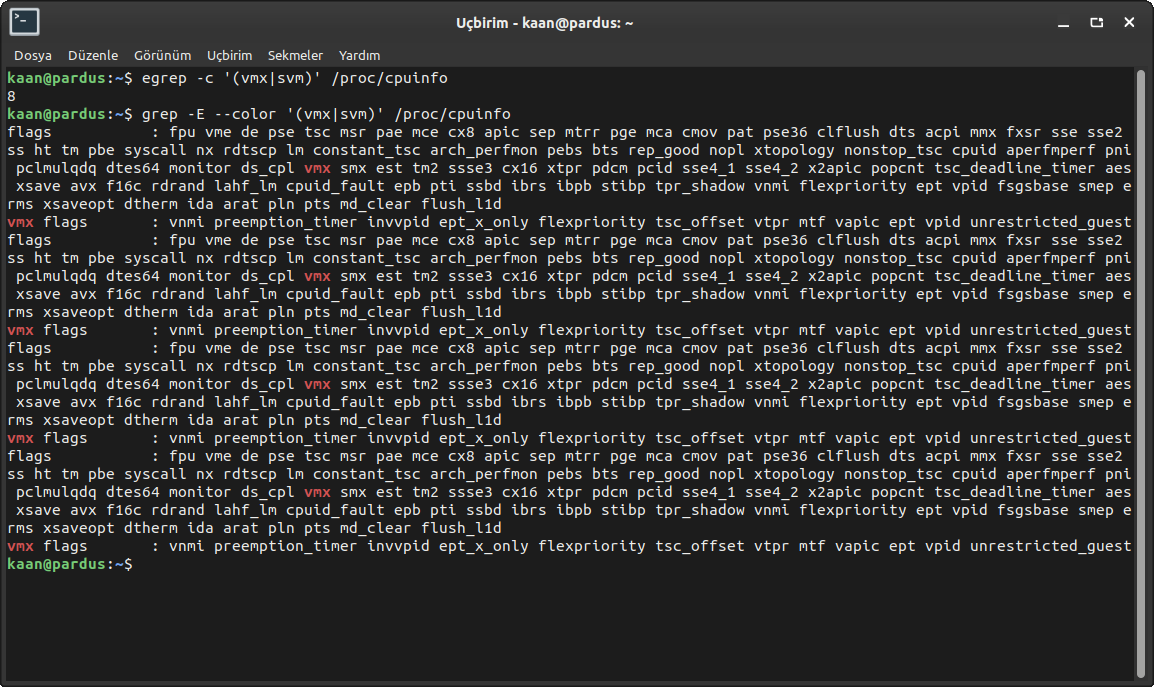This screenshot has height=687, width=1154.
Task: Click the first red highlighted vmx match
Action: [x=317, y=168]
